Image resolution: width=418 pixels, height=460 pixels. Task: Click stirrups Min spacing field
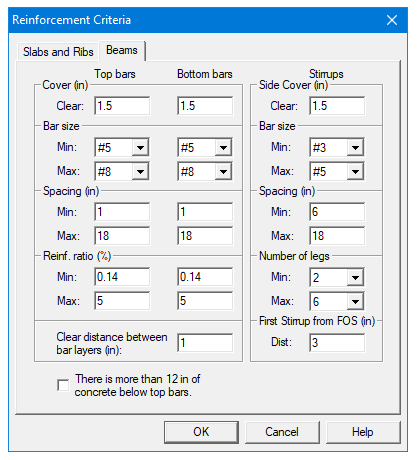coord(337,212)
